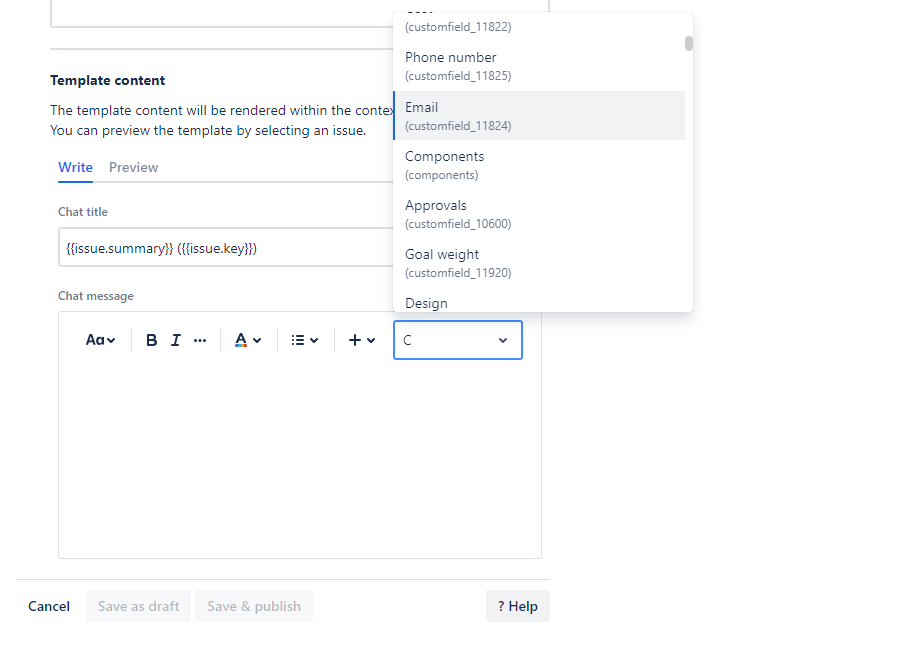Open the text color picker
The height and width of the screenshot is (667, 913).
(247, 340)
